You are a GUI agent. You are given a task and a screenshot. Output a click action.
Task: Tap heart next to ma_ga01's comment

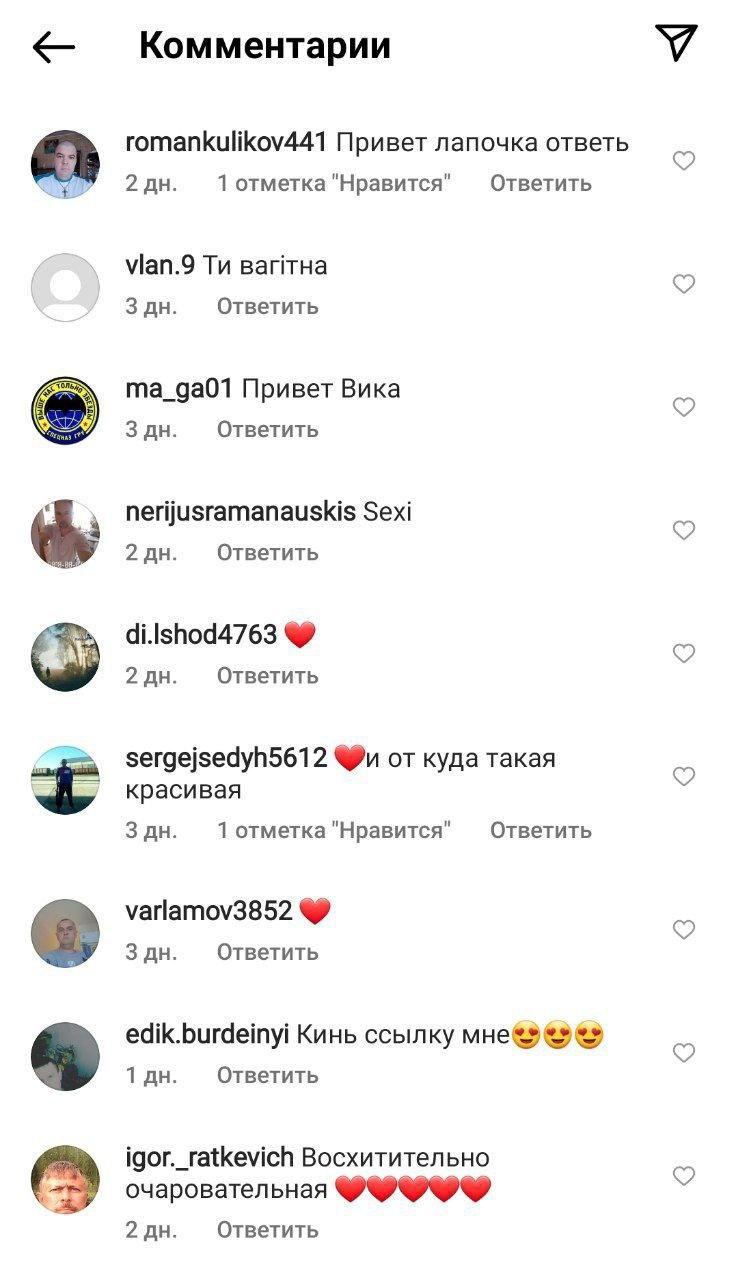click(684, 407)
